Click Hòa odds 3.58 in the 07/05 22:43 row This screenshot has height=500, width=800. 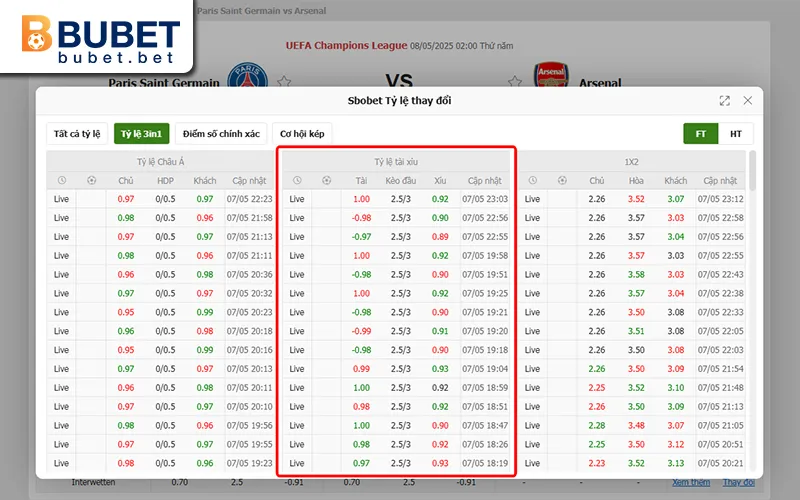[x=636, y=274]
